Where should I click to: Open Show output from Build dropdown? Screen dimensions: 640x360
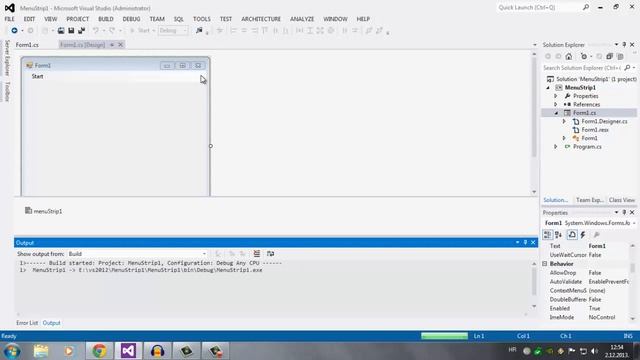click(x=138, y=253)
